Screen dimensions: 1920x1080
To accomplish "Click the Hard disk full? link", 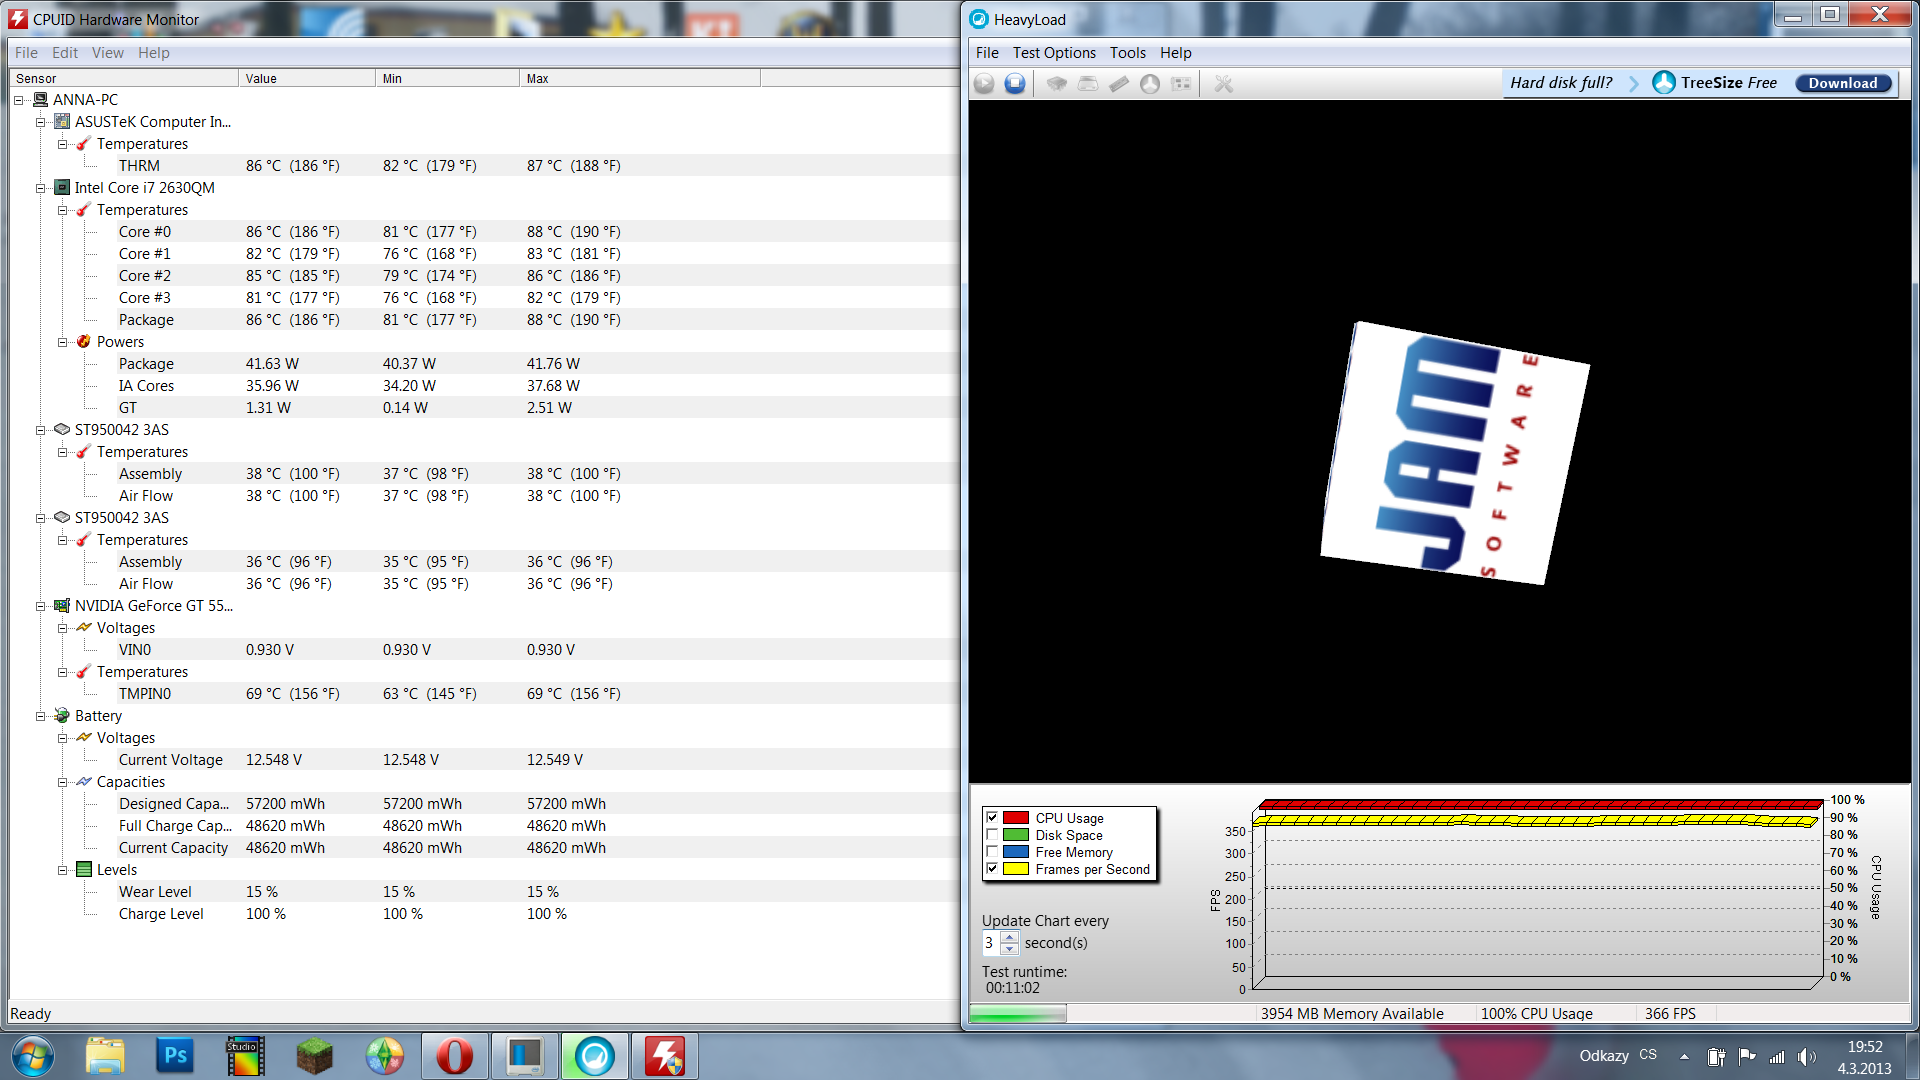I will coord(1560,83).
